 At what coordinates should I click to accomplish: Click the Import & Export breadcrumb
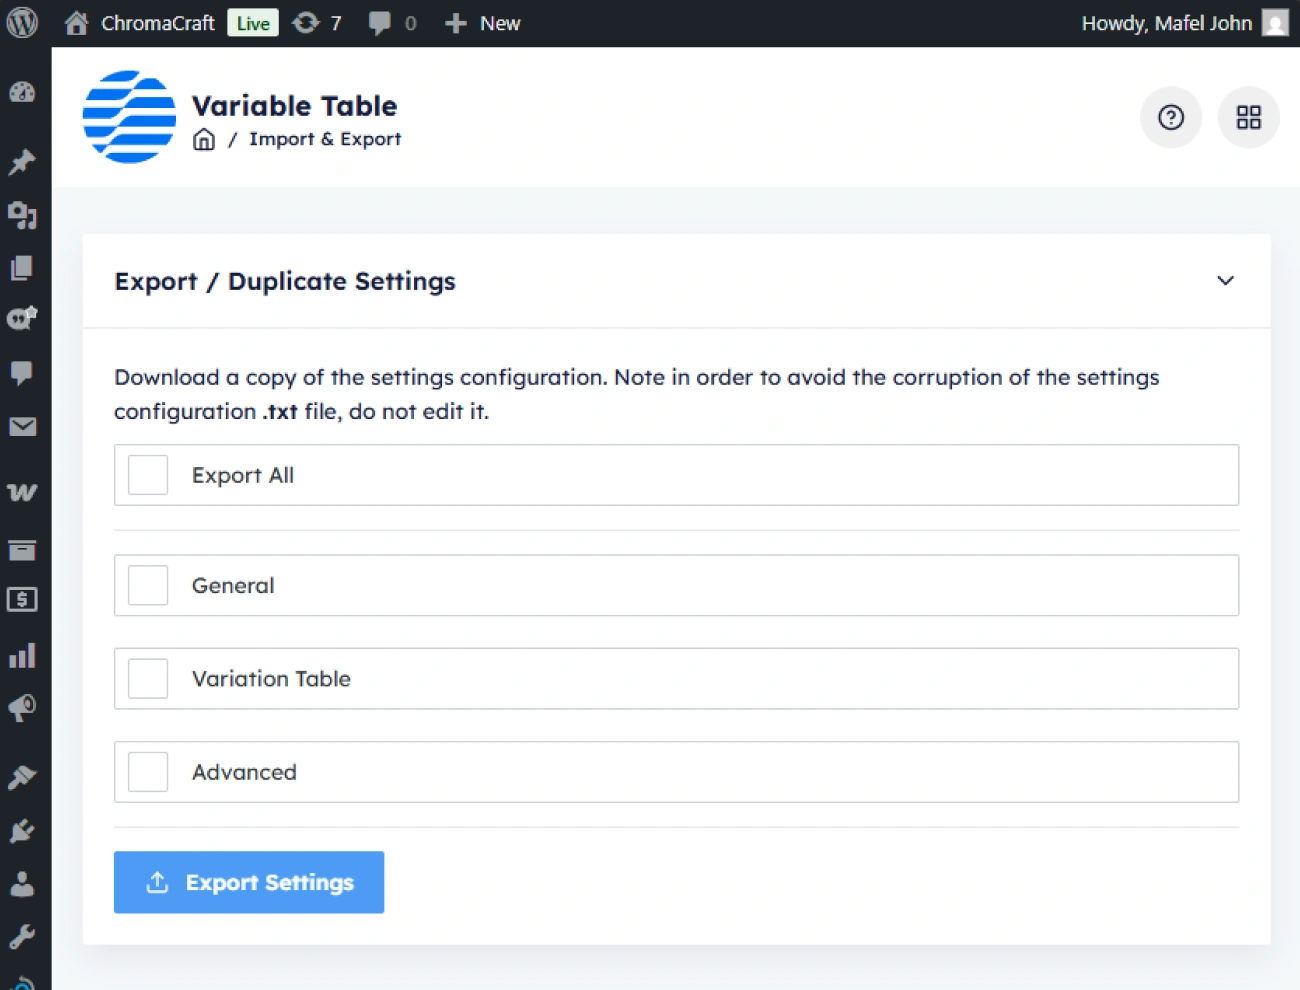pos(325,139)
